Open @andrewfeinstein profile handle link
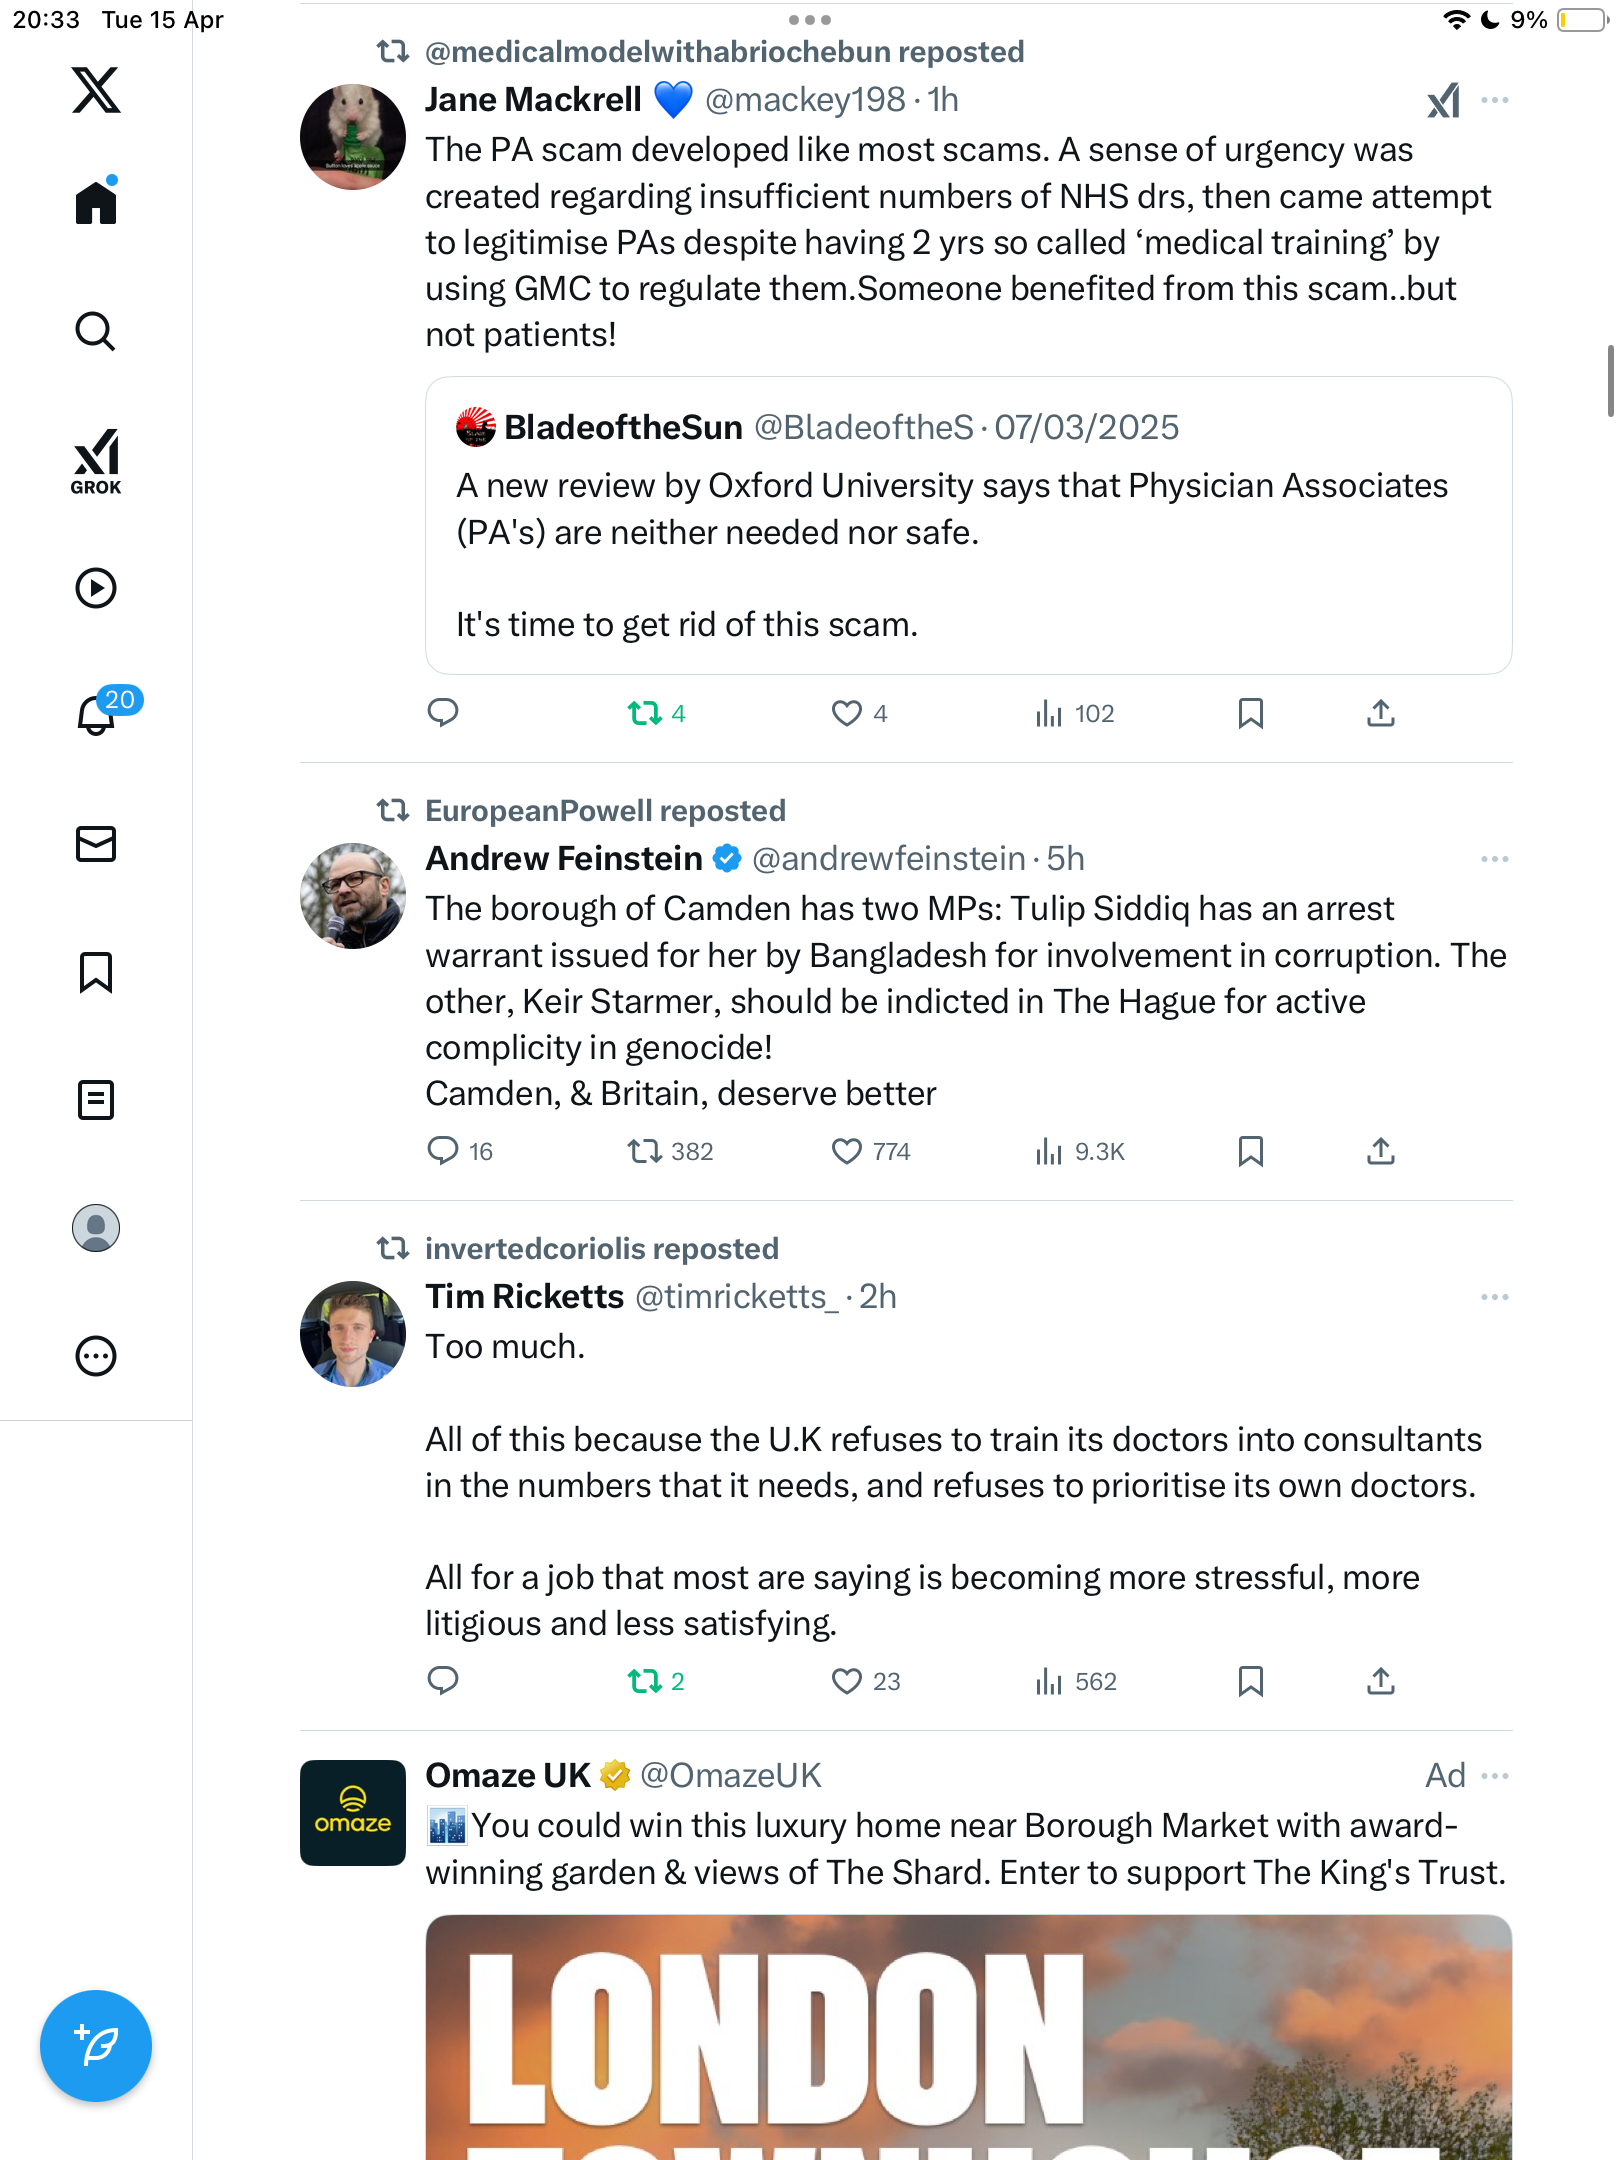The height and width of the screenshot is (2160, 1620). pyautogui.click(x=888, y=859)
